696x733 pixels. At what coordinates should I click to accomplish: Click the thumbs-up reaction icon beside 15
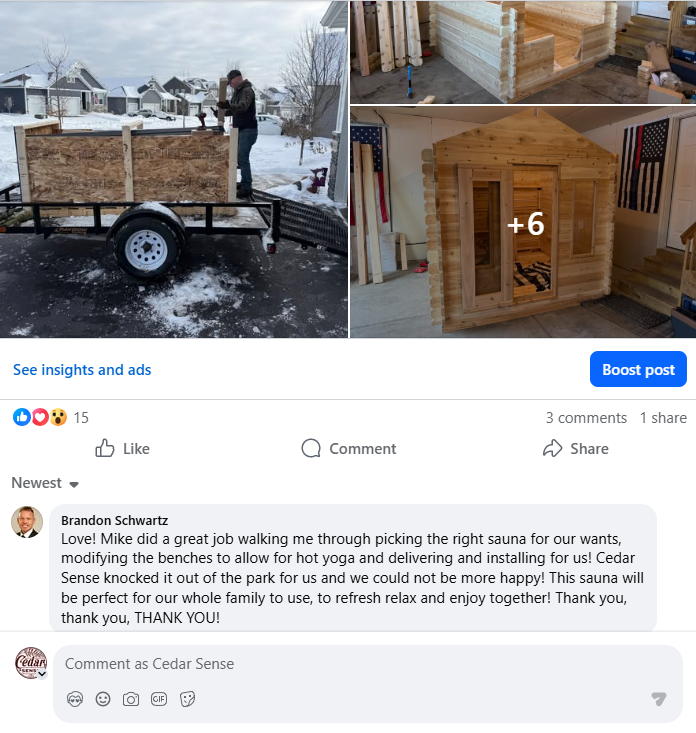click(x=22, y=417)
